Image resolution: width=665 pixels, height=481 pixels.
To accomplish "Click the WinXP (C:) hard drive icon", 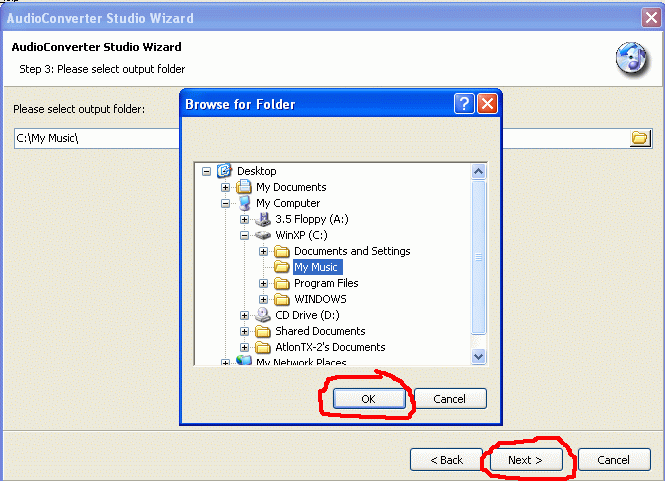I will [263, 235].
